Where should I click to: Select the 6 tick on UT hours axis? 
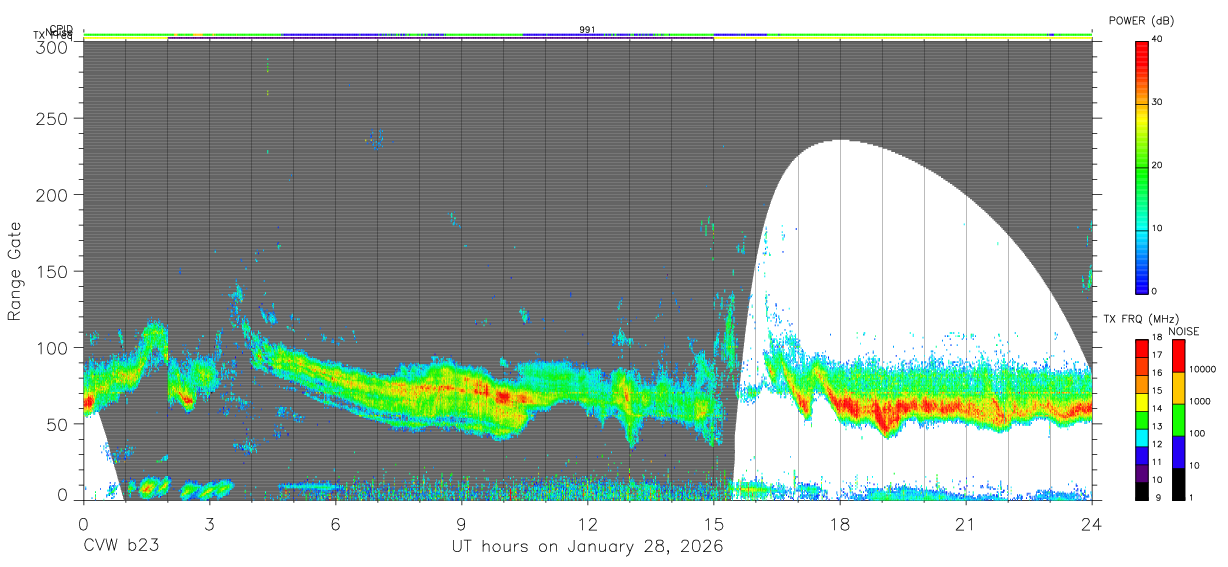point(335,524)
